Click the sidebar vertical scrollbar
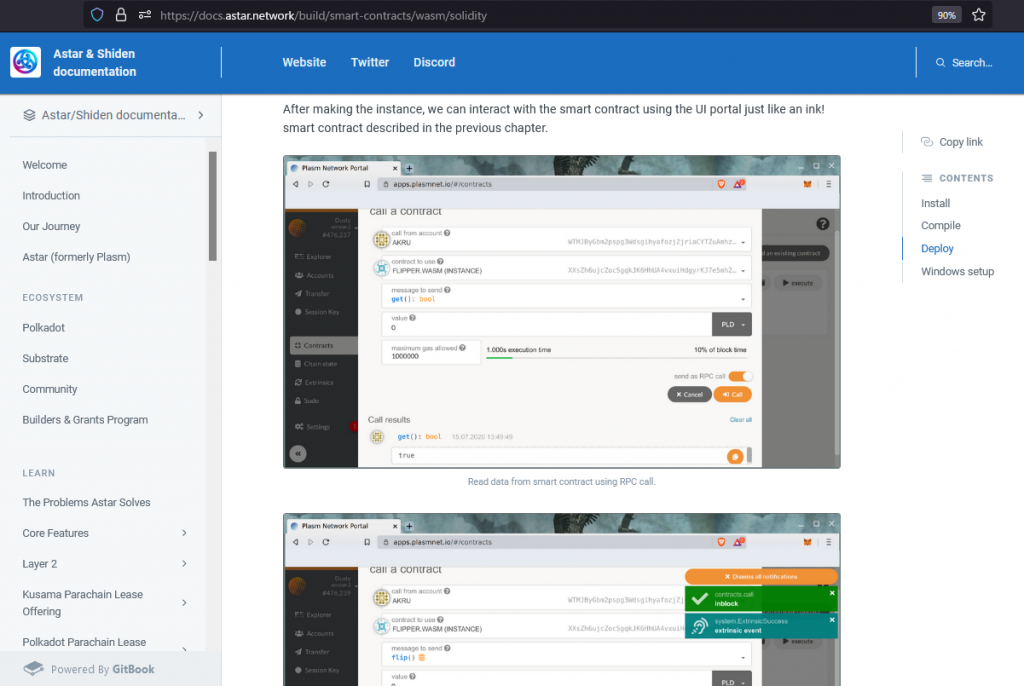 [212, 205]
